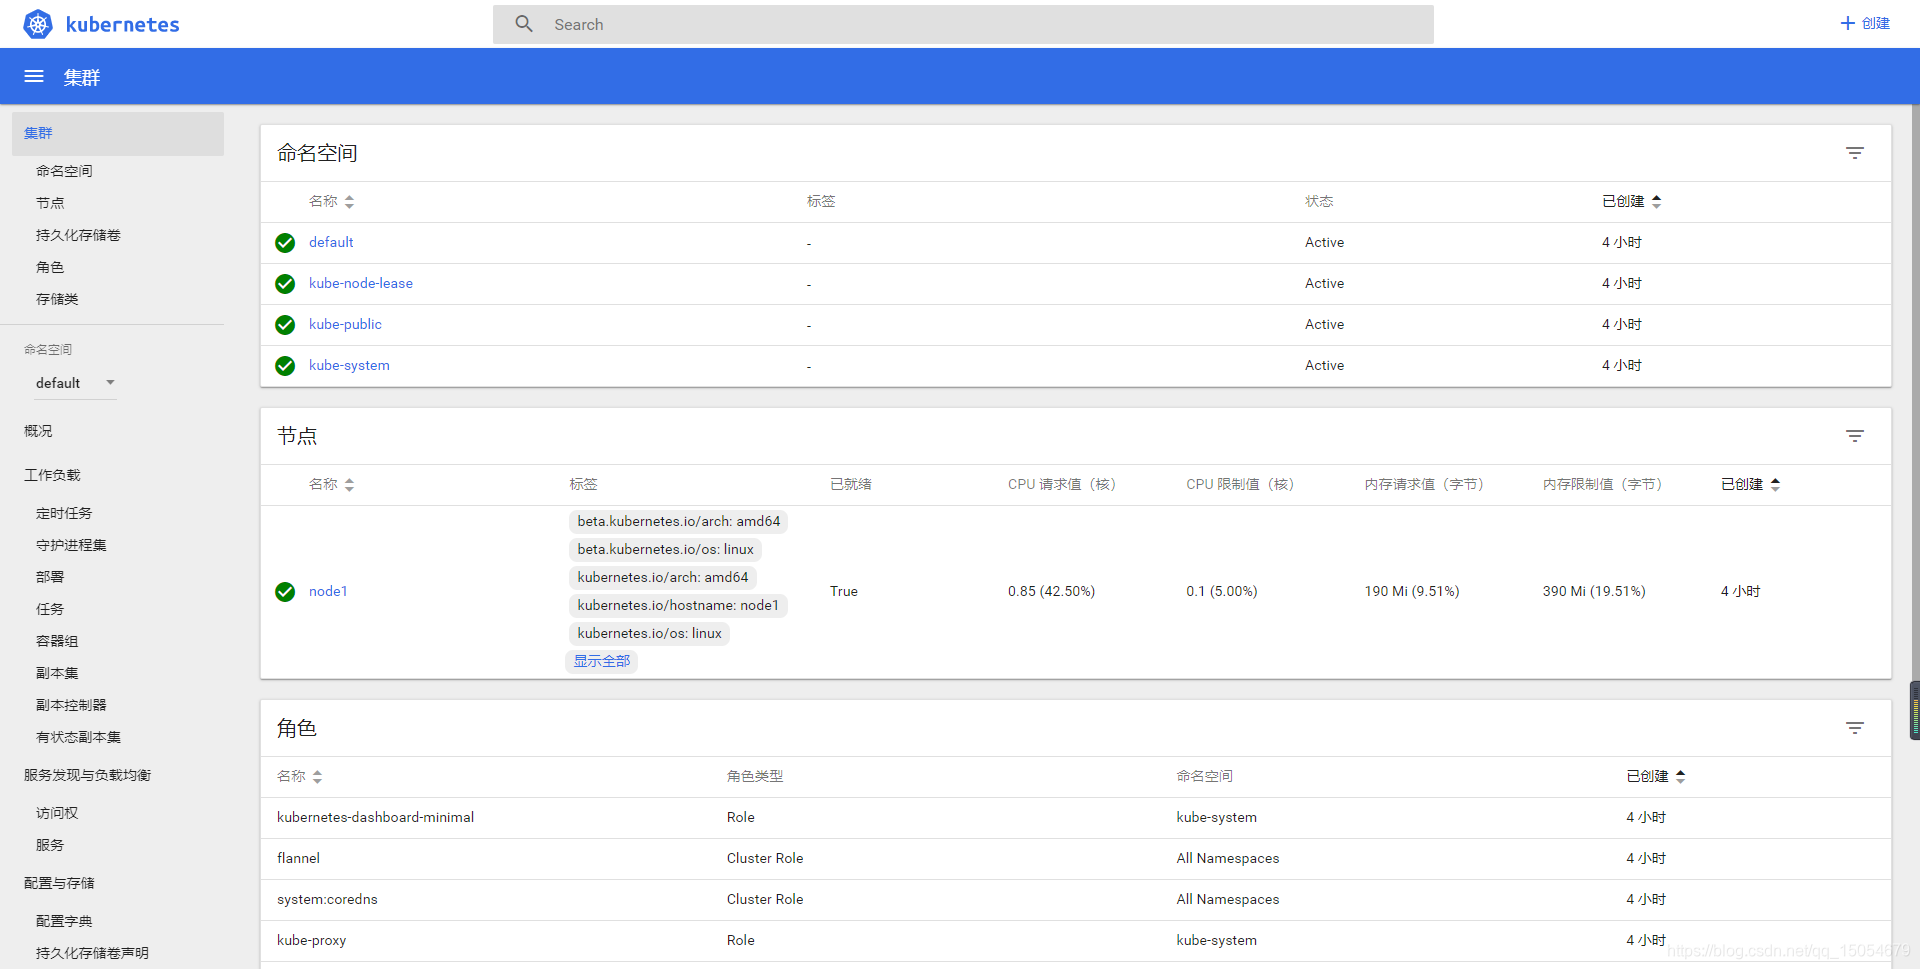Select 持久化存储卷 sidebar item
Viewport: 1920px width, 969px height.
(78, 235)
